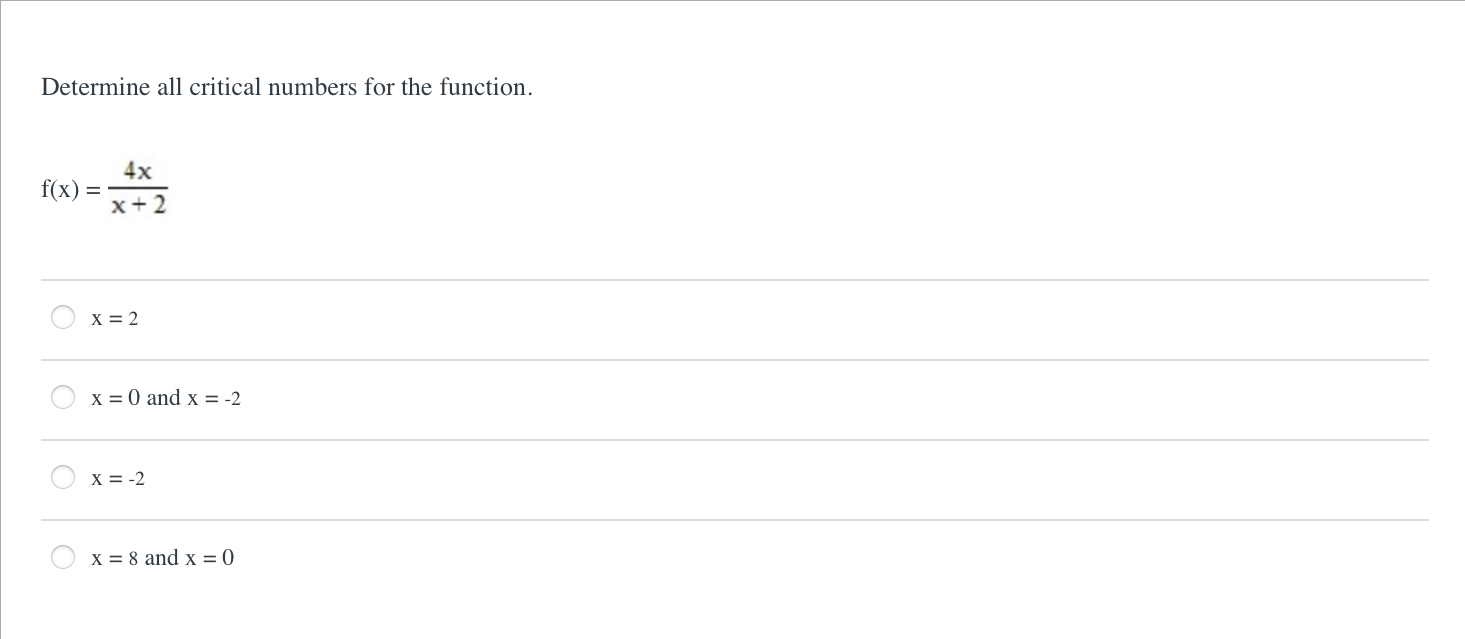Click the row containing x = 2
The height and width of the screenshot is (639, 1465).
tap(400, 318)
